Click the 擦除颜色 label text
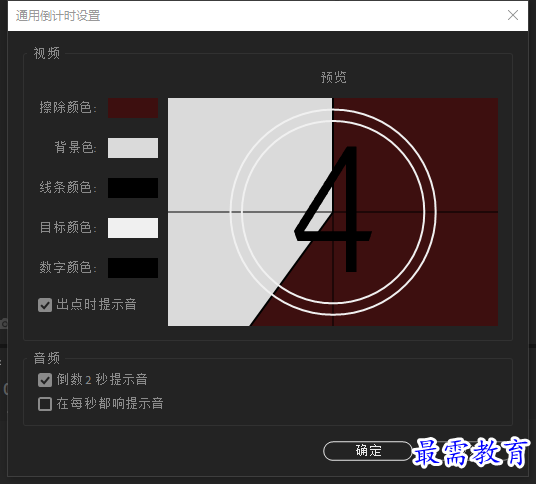 pyautogui.click(x=68, y=108)
